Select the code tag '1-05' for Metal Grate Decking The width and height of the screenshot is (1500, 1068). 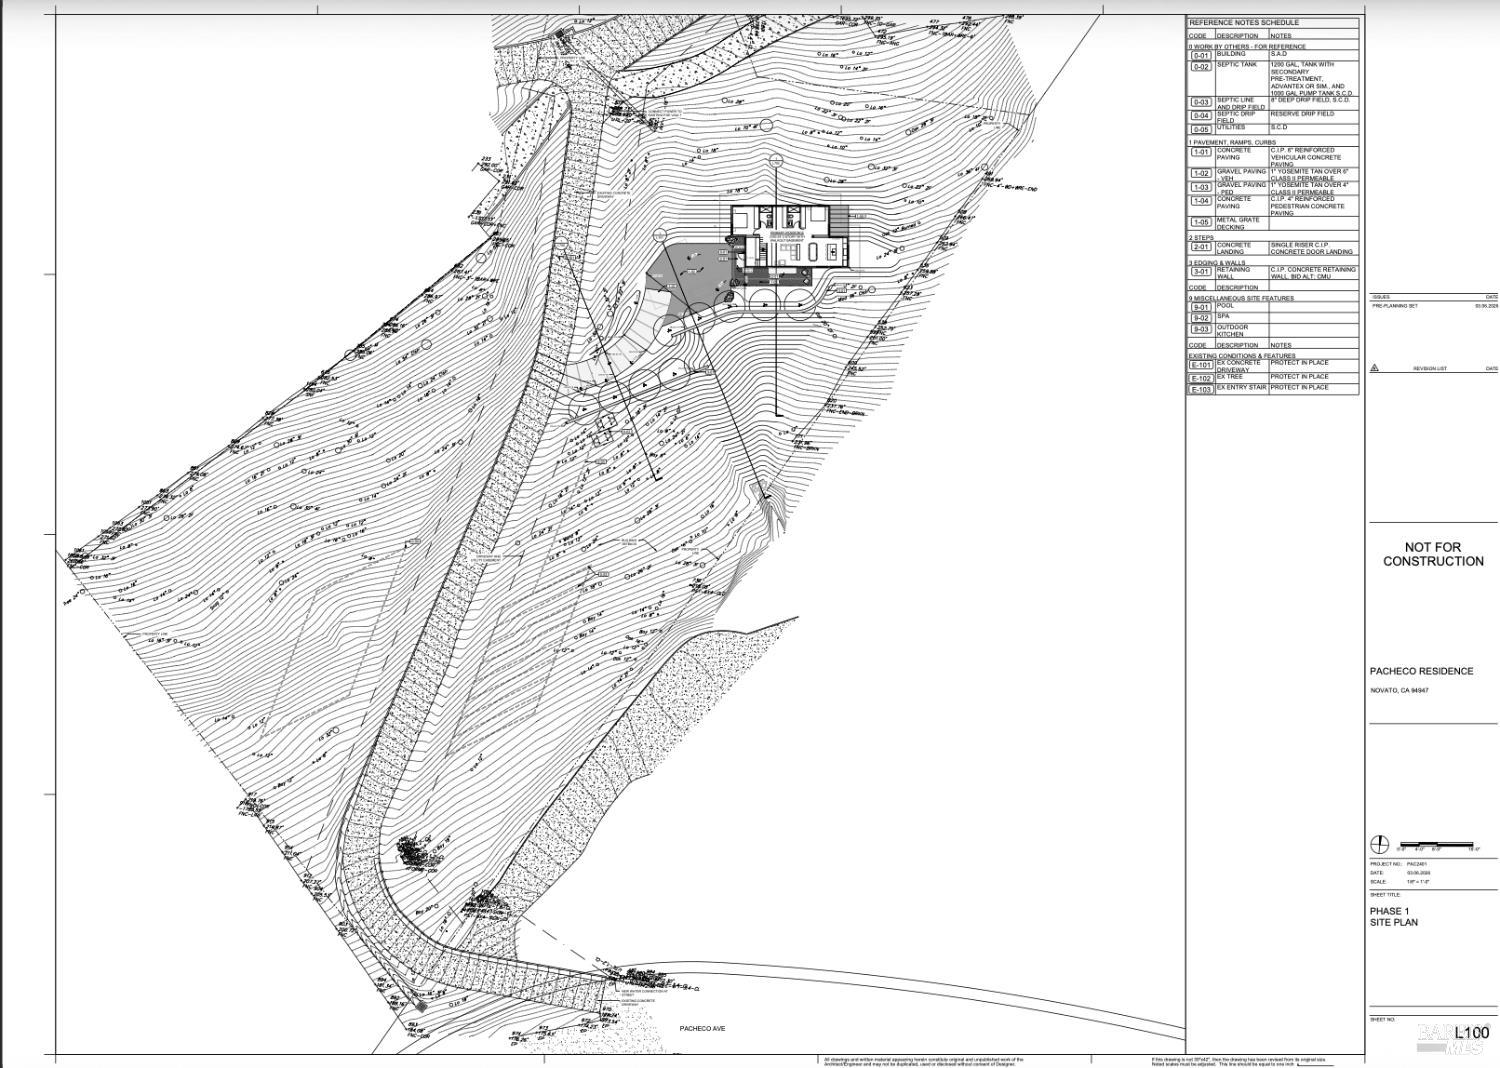click(1201, 223)
